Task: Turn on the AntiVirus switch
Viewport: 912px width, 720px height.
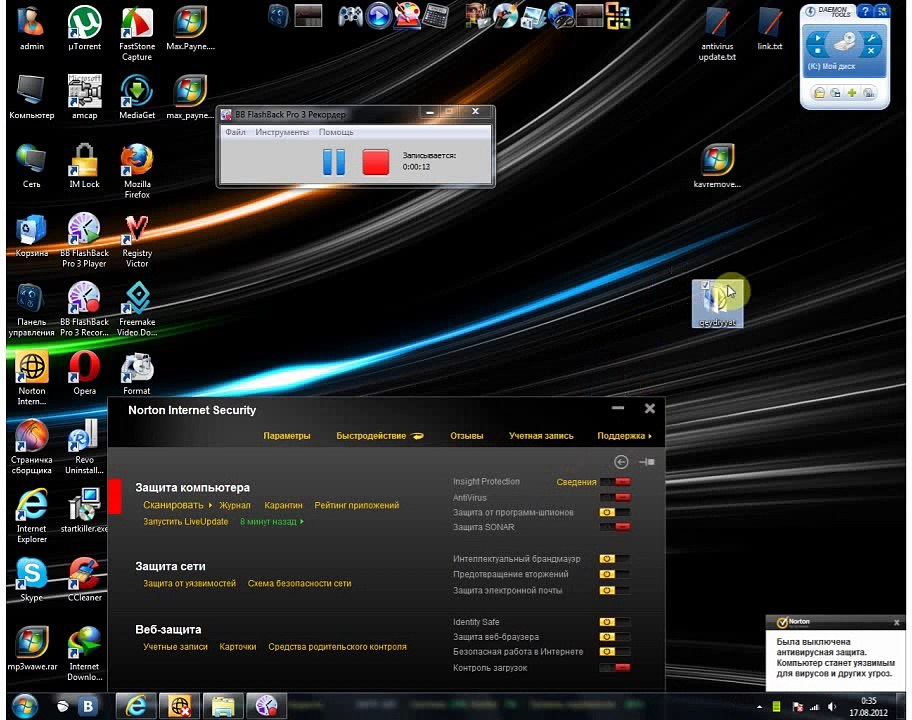Action: pyautogui.click(x=615, y=497)
